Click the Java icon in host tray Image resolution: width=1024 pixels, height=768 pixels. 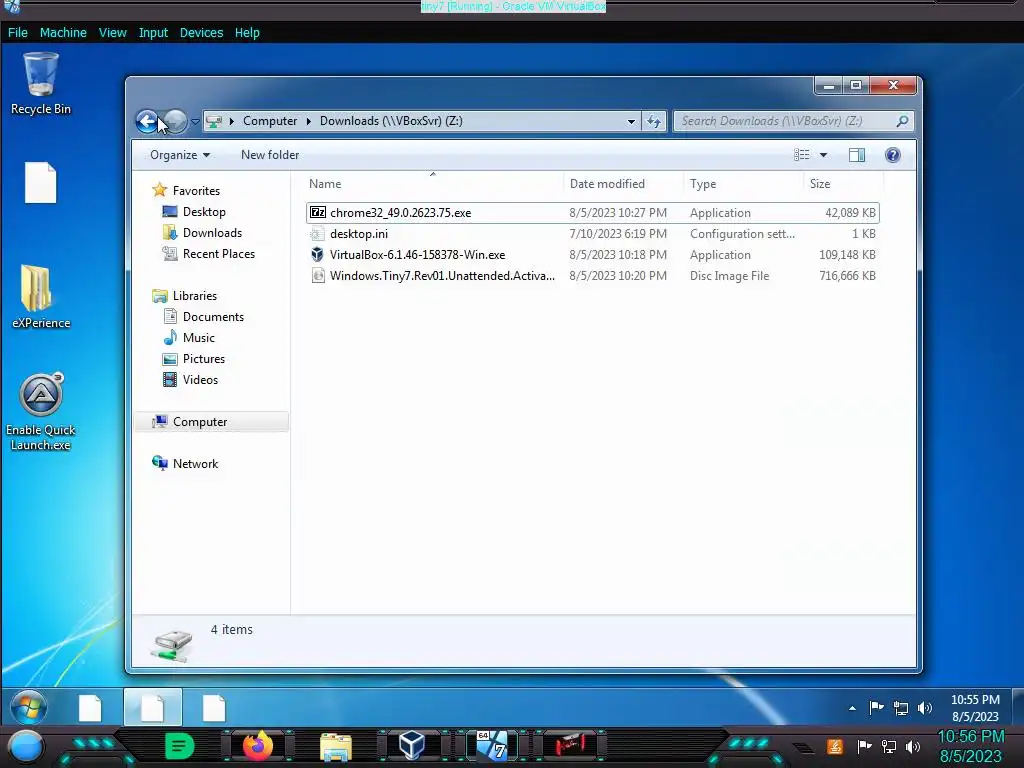click(x=834, y=746)
